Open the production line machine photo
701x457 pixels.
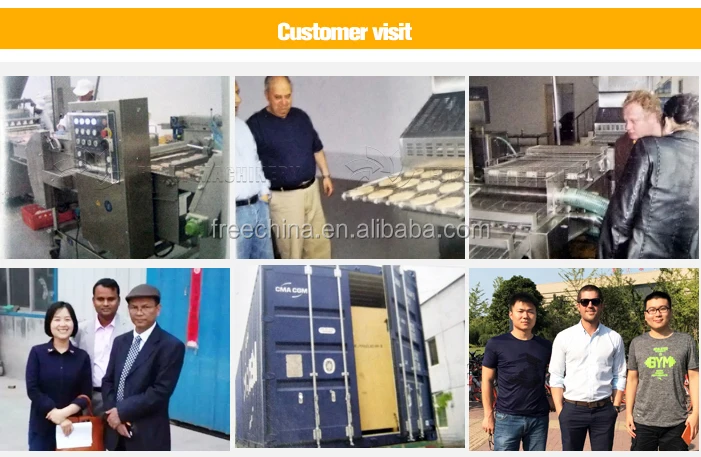(117, 167)
